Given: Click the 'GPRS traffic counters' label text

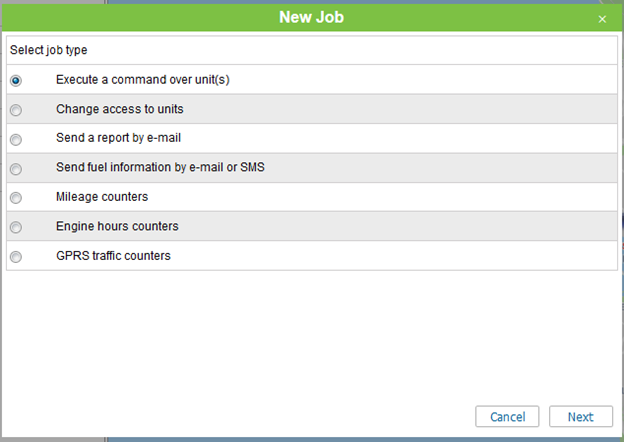Looking at the screenshot, I should pos(113,256).
